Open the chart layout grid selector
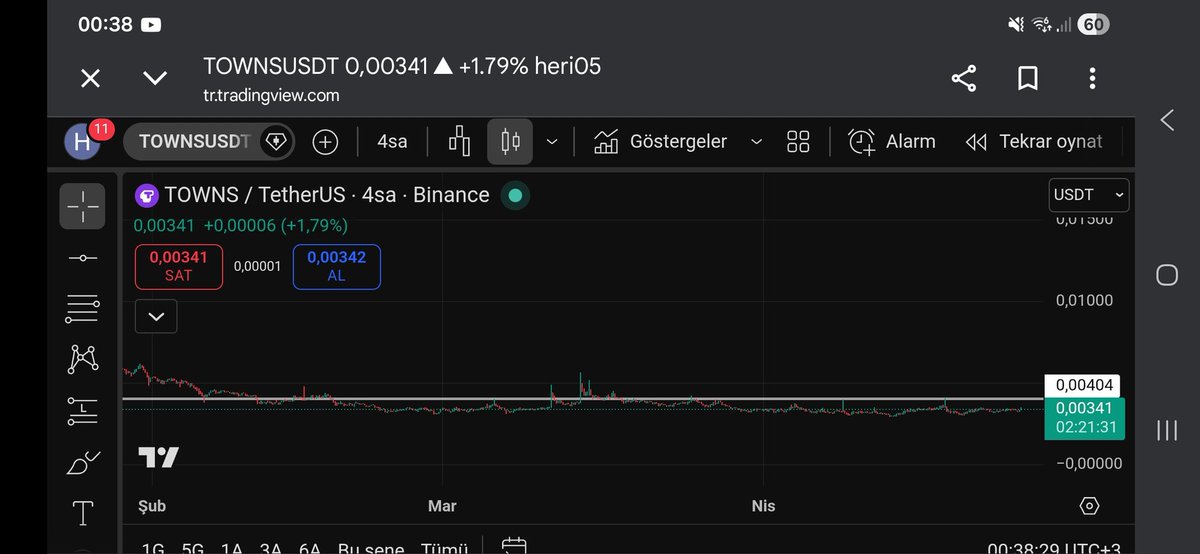Image resolution: width=1200 pixels, height=554 pixels. point(798,142)
